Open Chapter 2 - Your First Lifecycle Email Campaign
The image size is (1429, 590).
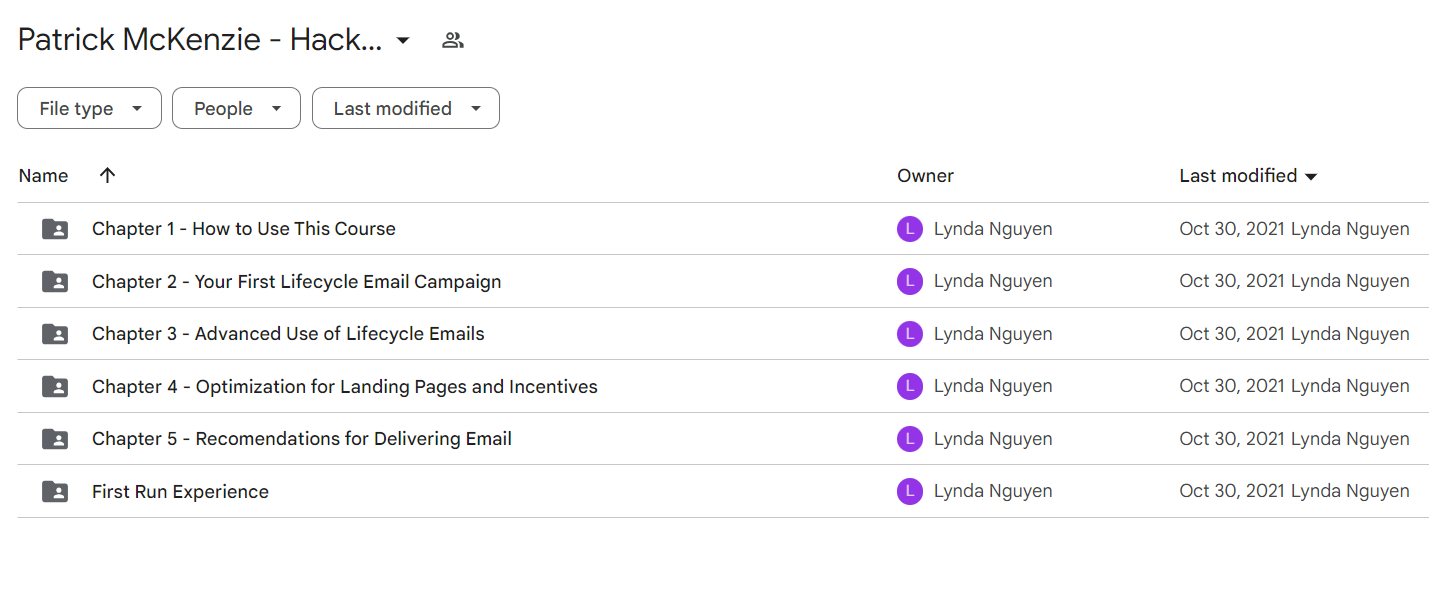pyautogui.click(x=297, y=282)
